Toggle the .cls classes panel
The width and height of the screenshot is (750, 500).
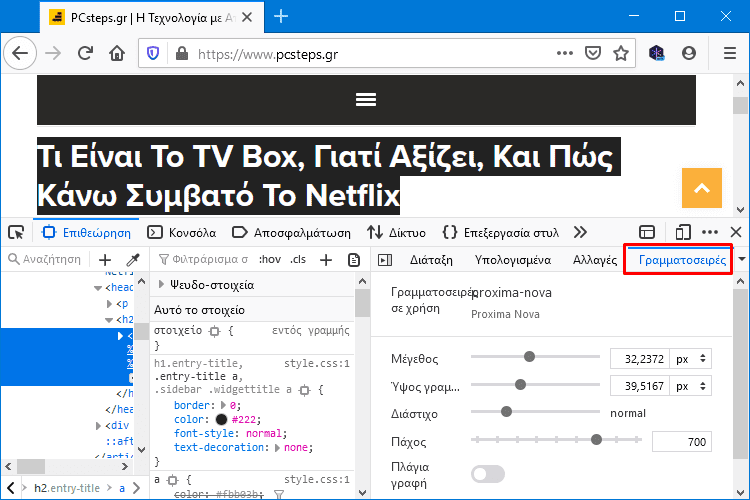(x=298, y=259)
